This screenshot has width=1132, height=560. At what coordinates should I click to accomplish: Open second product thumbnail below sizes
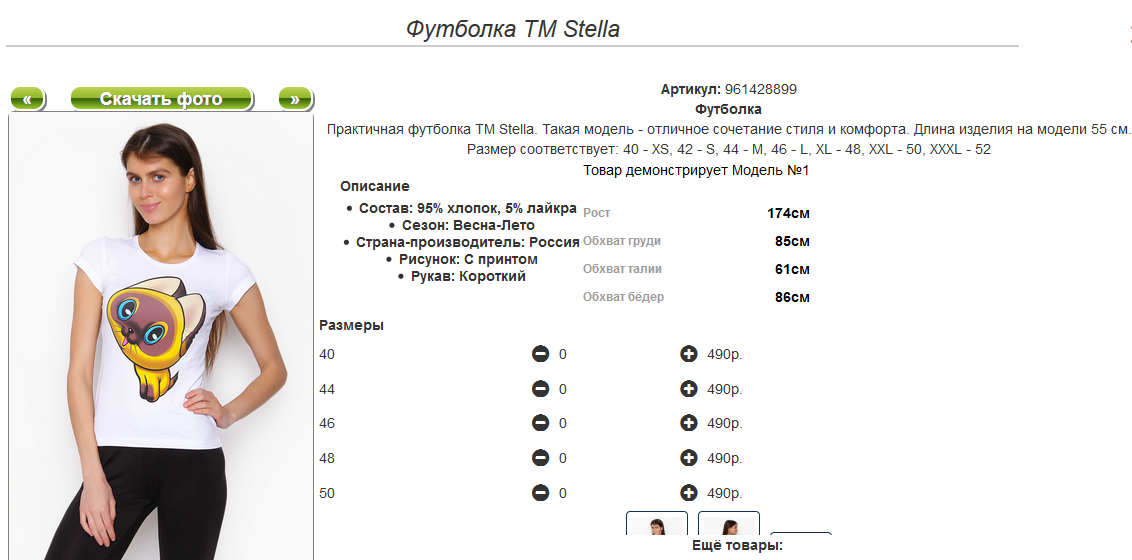(728, 522)
